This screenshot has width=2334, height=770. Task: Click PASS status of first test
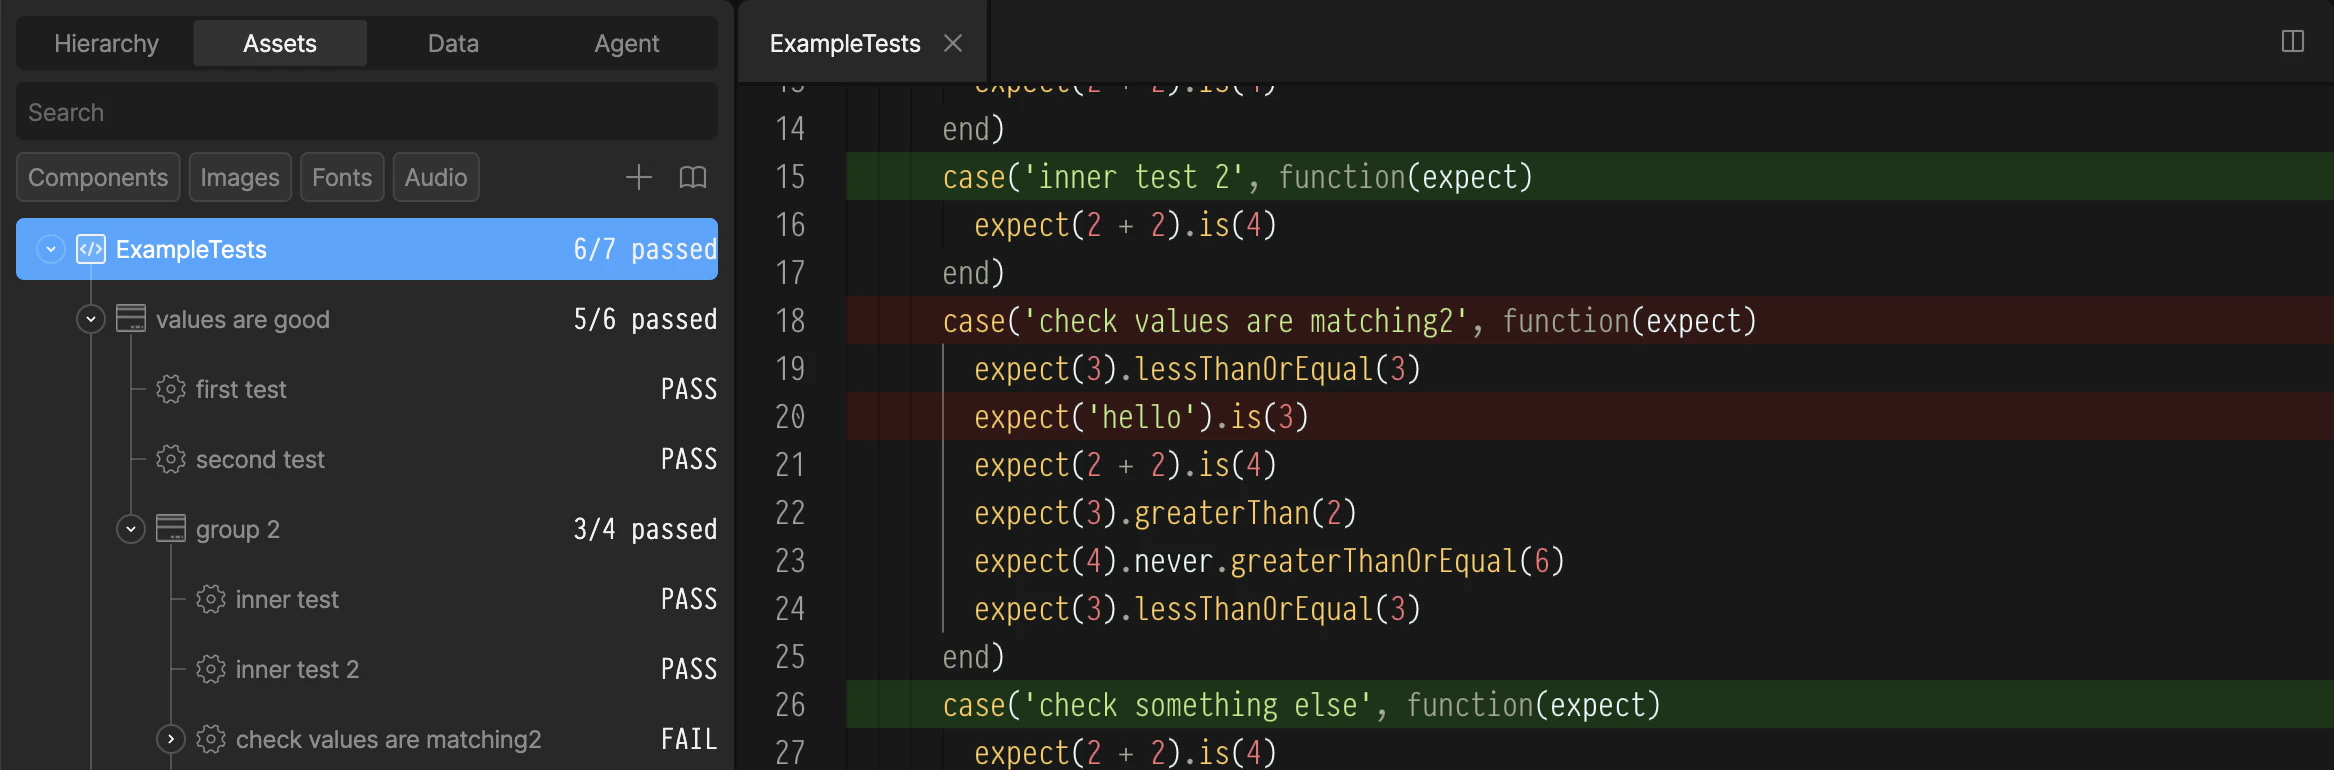[x=689, y=389]
